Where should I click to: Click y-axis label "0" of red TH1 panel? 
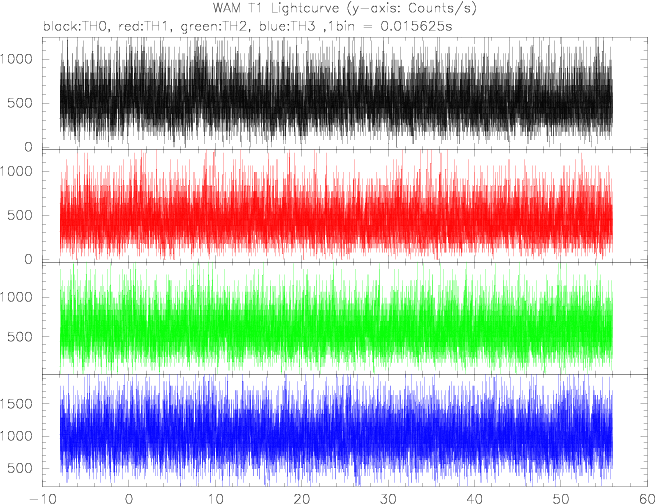[28, 259]
